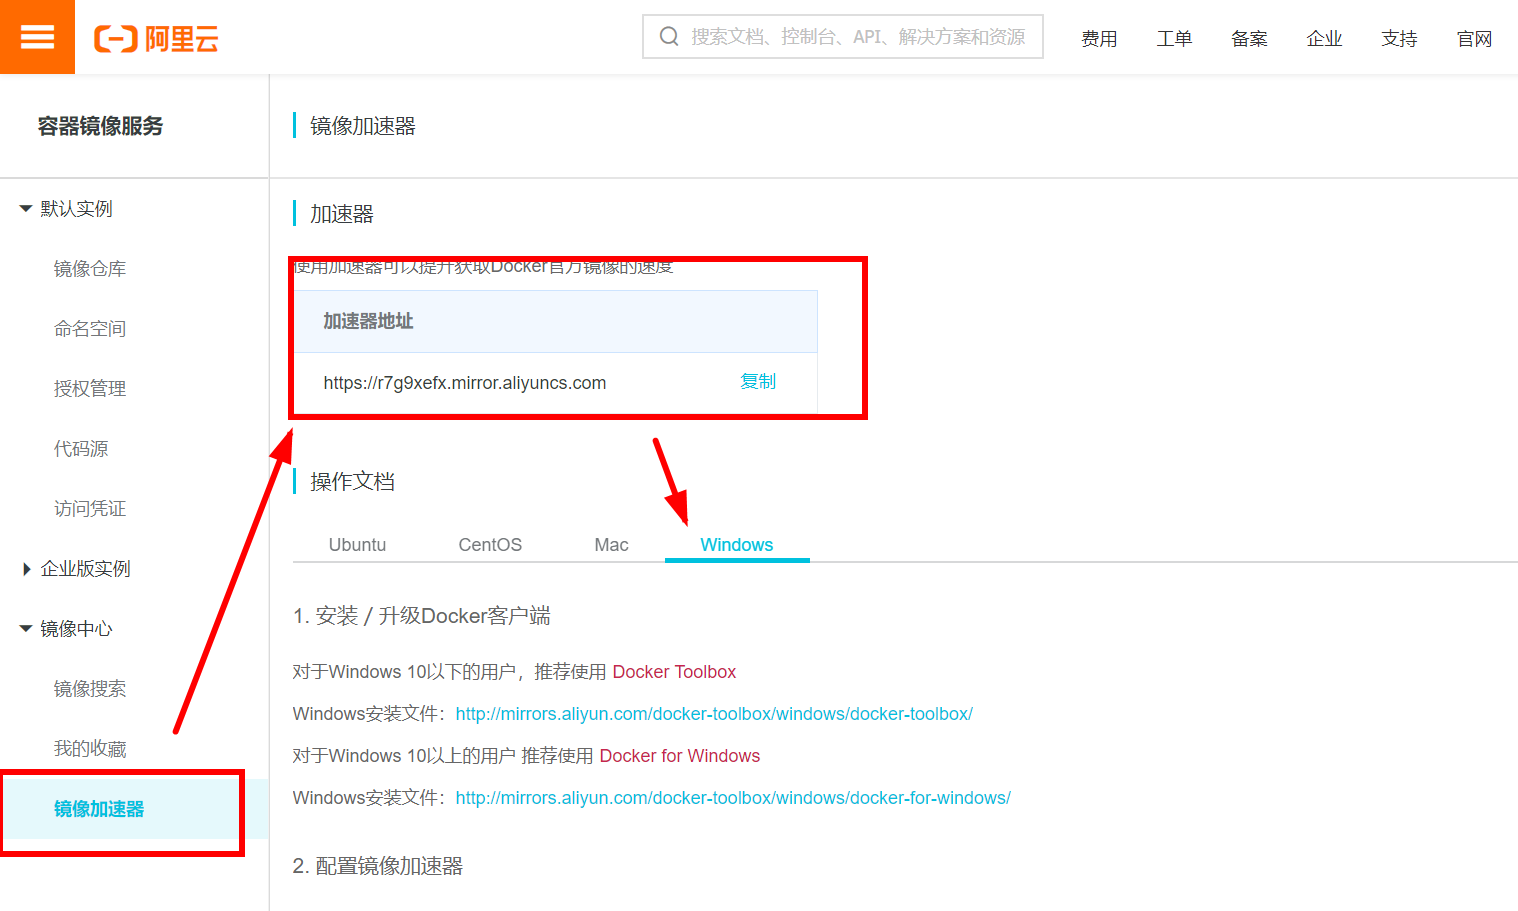Open 命名空间 in the sidebar
The image size is (1518, 911).
[x=89, y=328]
